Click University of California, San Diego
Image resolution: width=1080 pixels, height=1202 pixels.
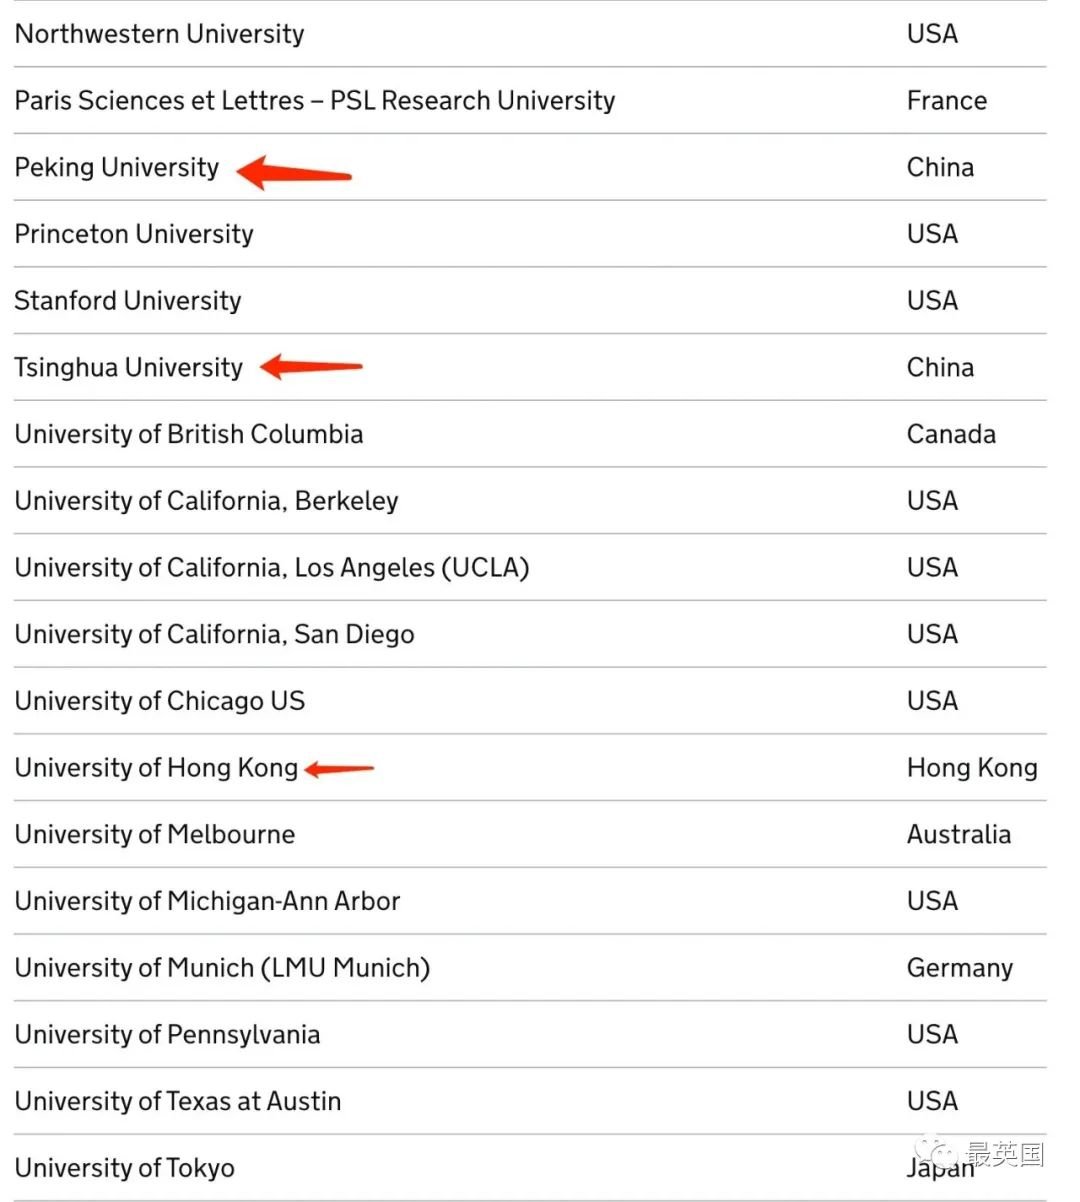[x=215, y=635]
